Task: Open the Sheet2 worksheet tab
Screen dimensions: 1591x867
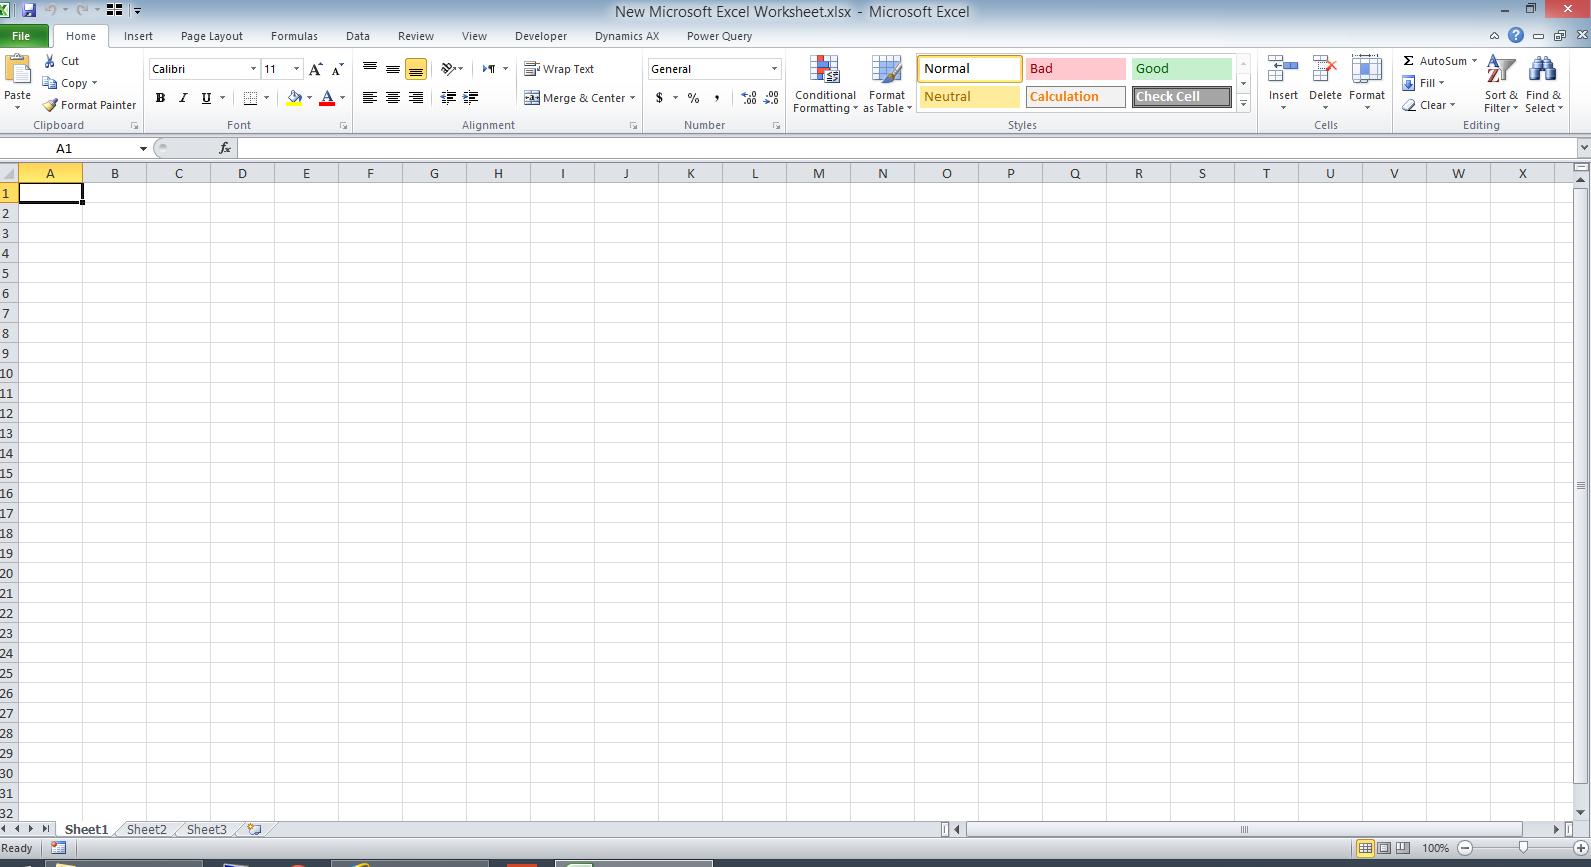Action: pos(147,829)
